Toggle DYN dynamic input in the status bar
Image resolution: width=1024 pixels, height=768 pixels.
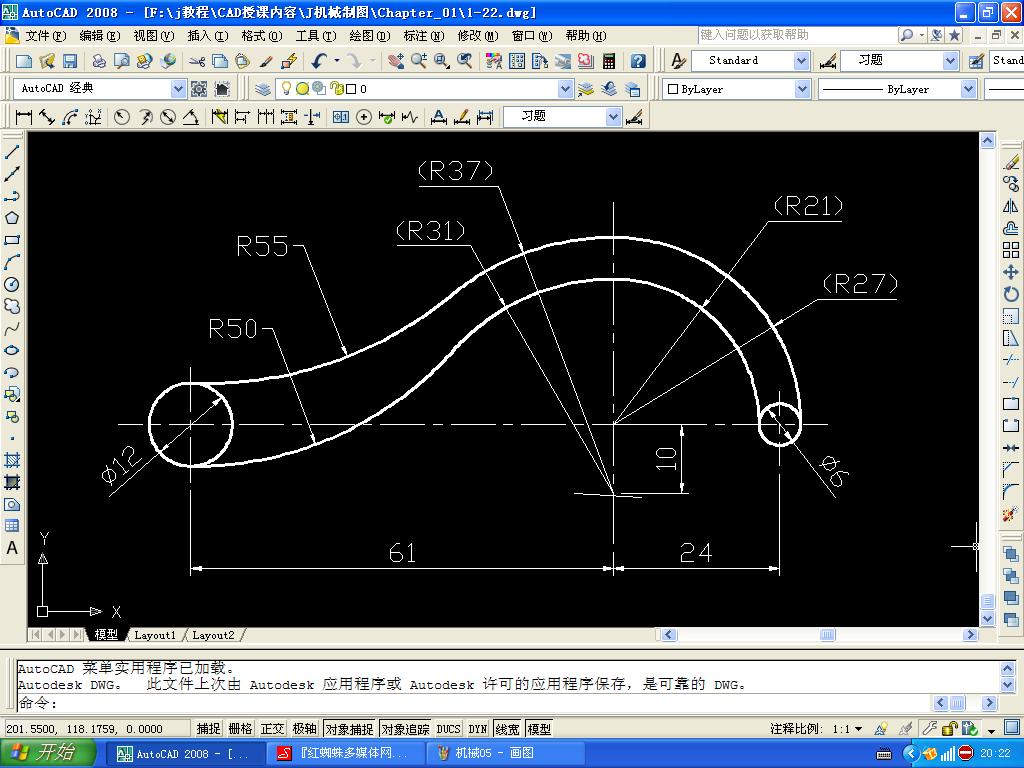477,728
